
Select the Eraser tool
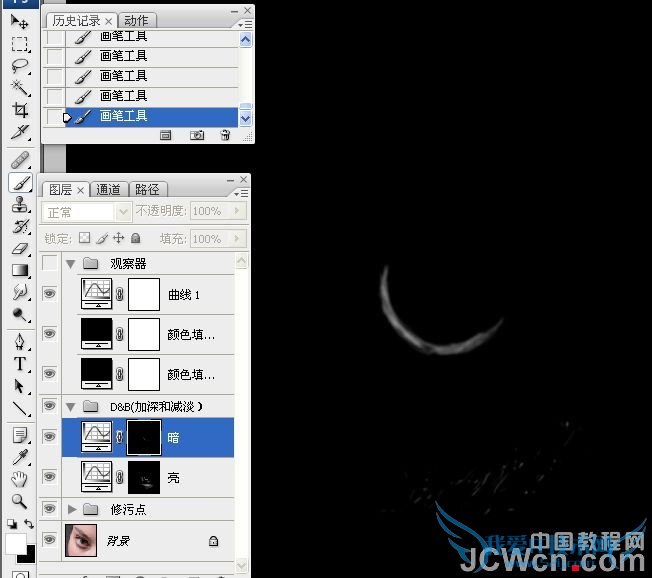click(20, 249)
